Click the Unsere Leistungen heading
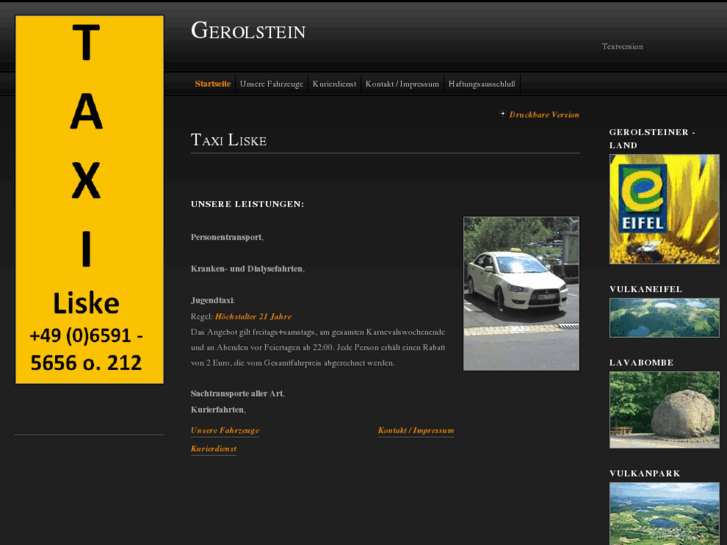The width and height of the screenshot is (727, 545). click(248, 204)
